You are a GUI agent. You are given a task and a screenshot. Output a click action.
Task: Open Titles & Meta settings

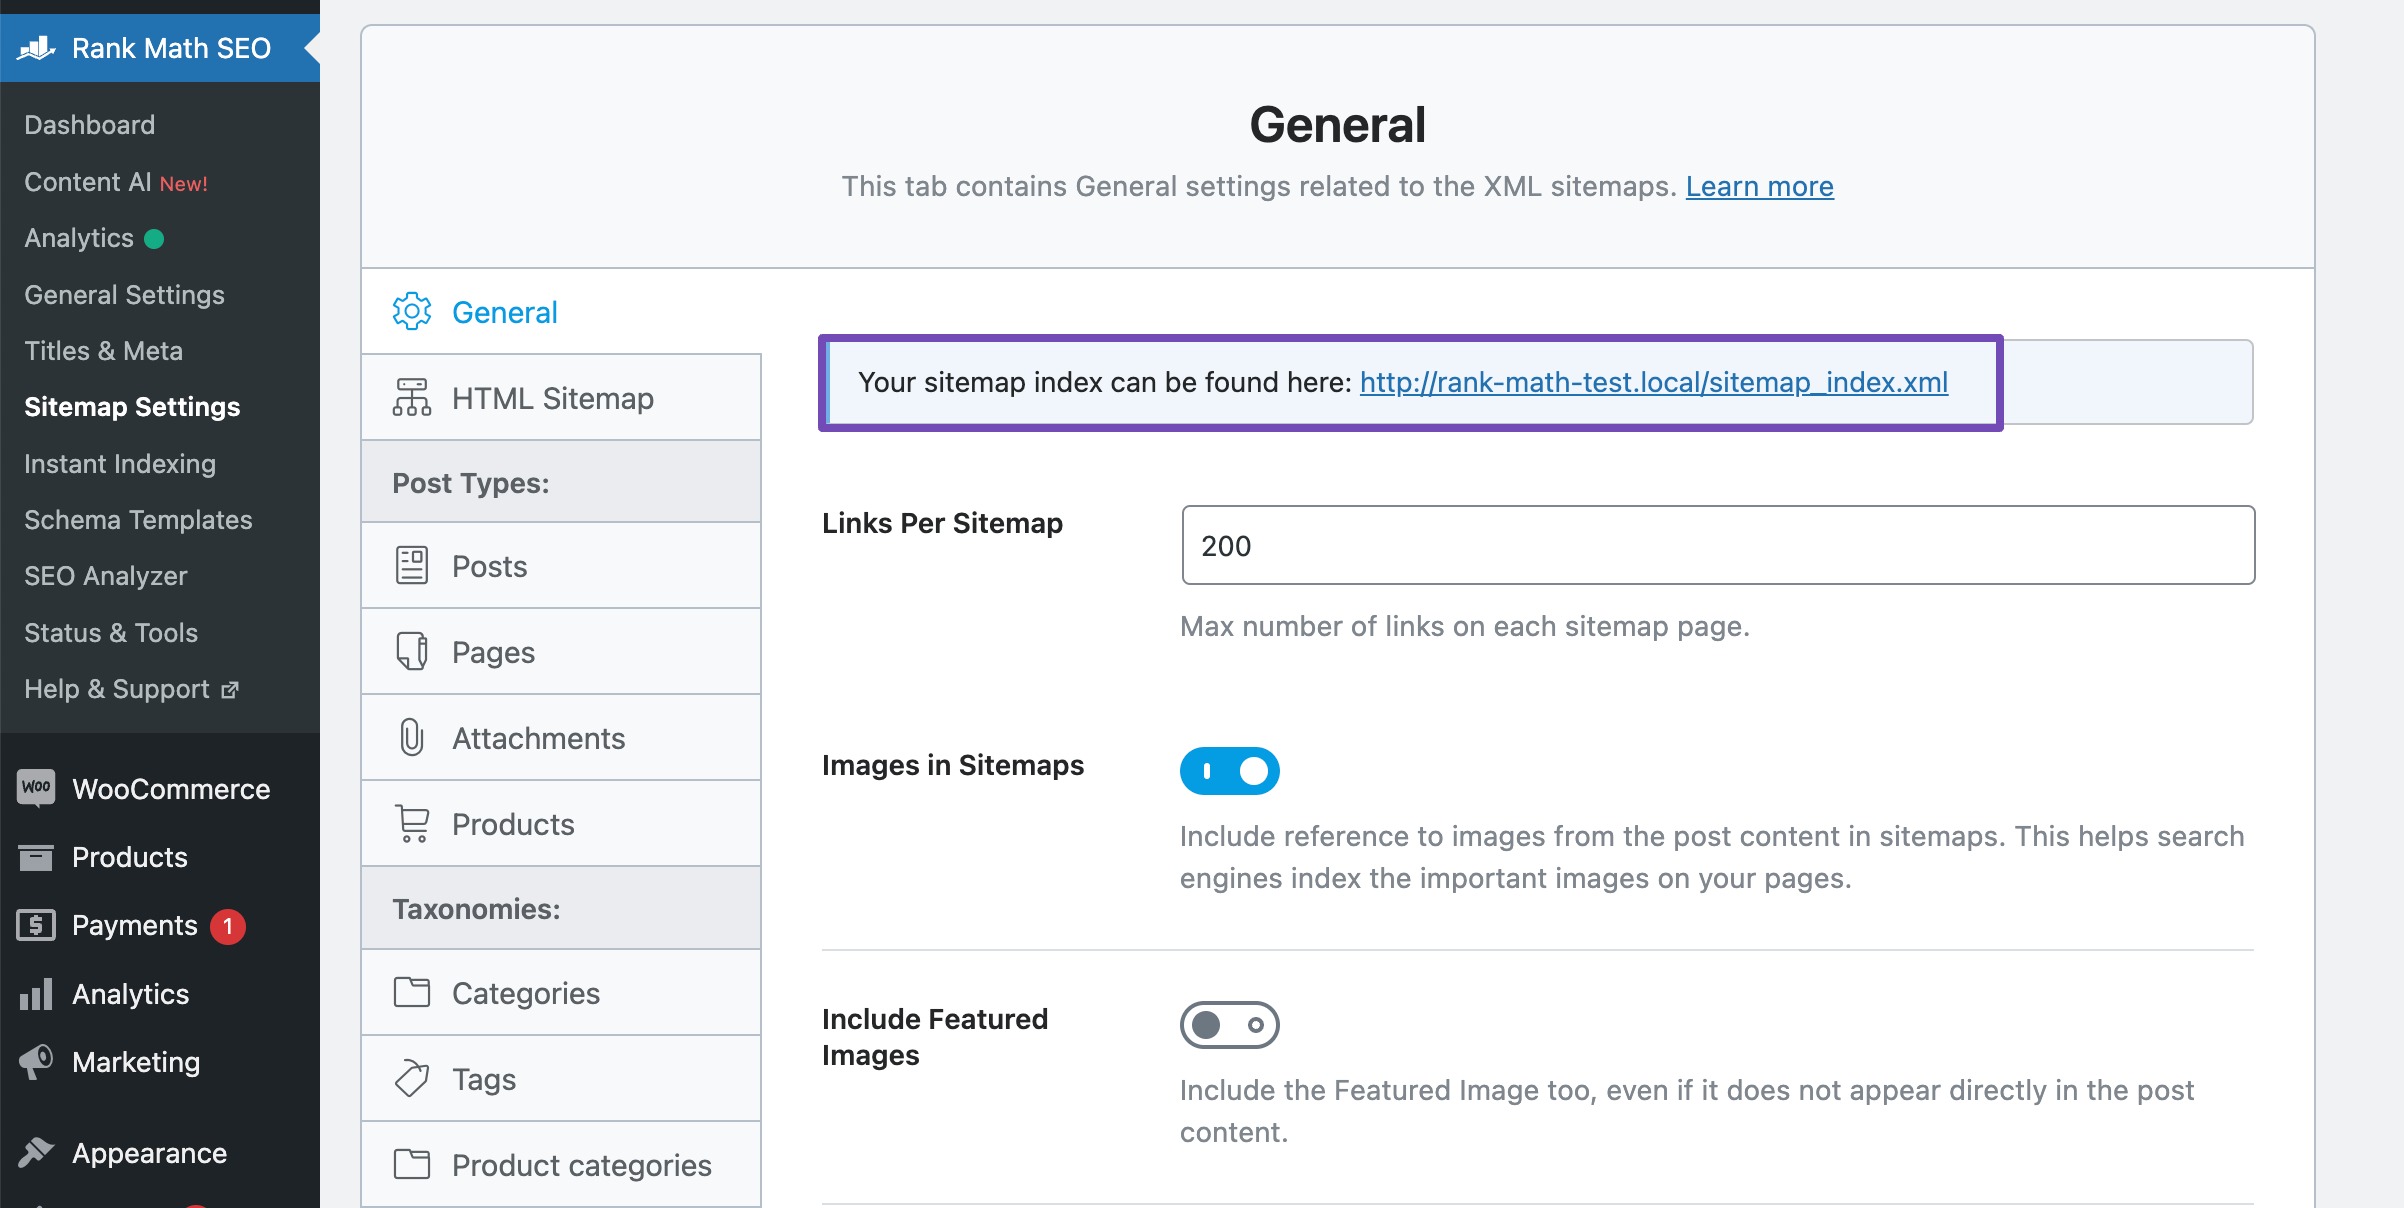[x=103, y=351]
